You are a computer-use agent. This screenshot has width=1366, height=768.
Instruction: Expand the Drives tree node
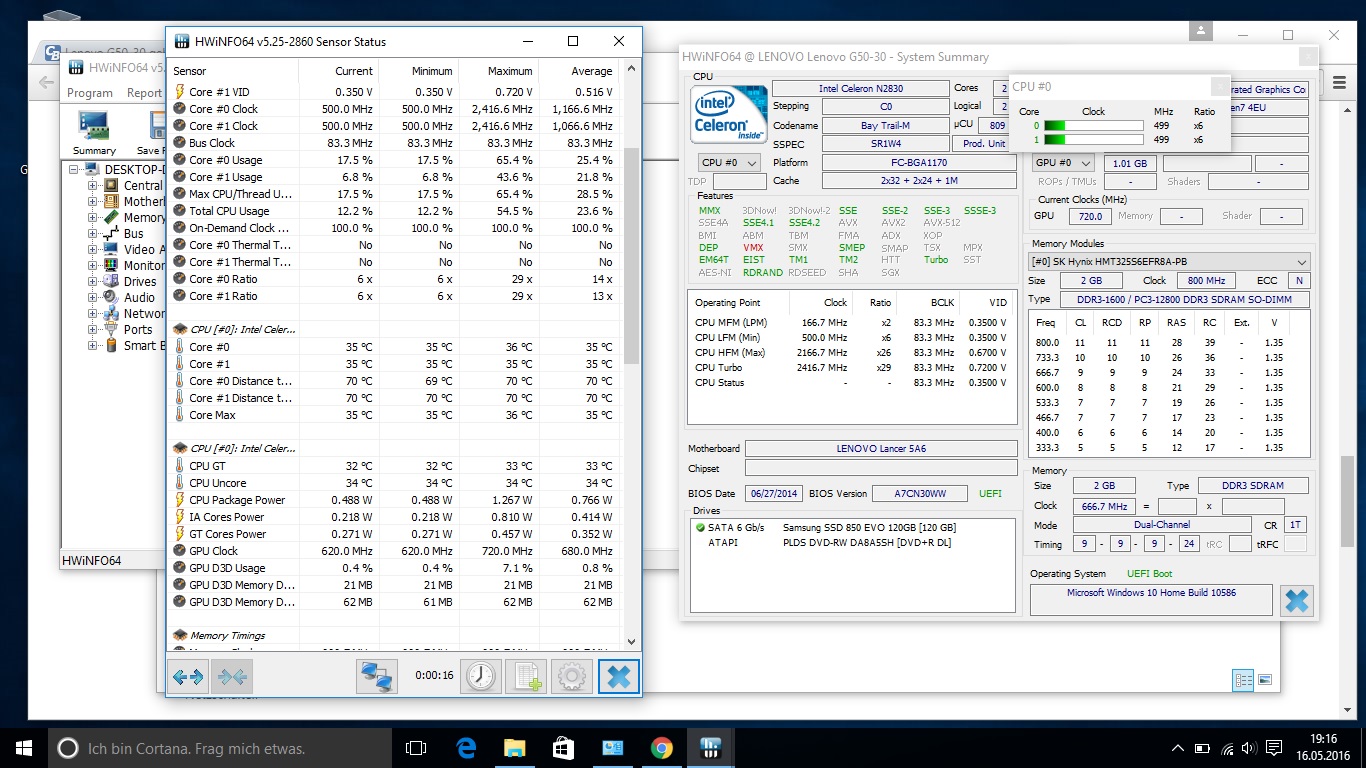point(93,281)
